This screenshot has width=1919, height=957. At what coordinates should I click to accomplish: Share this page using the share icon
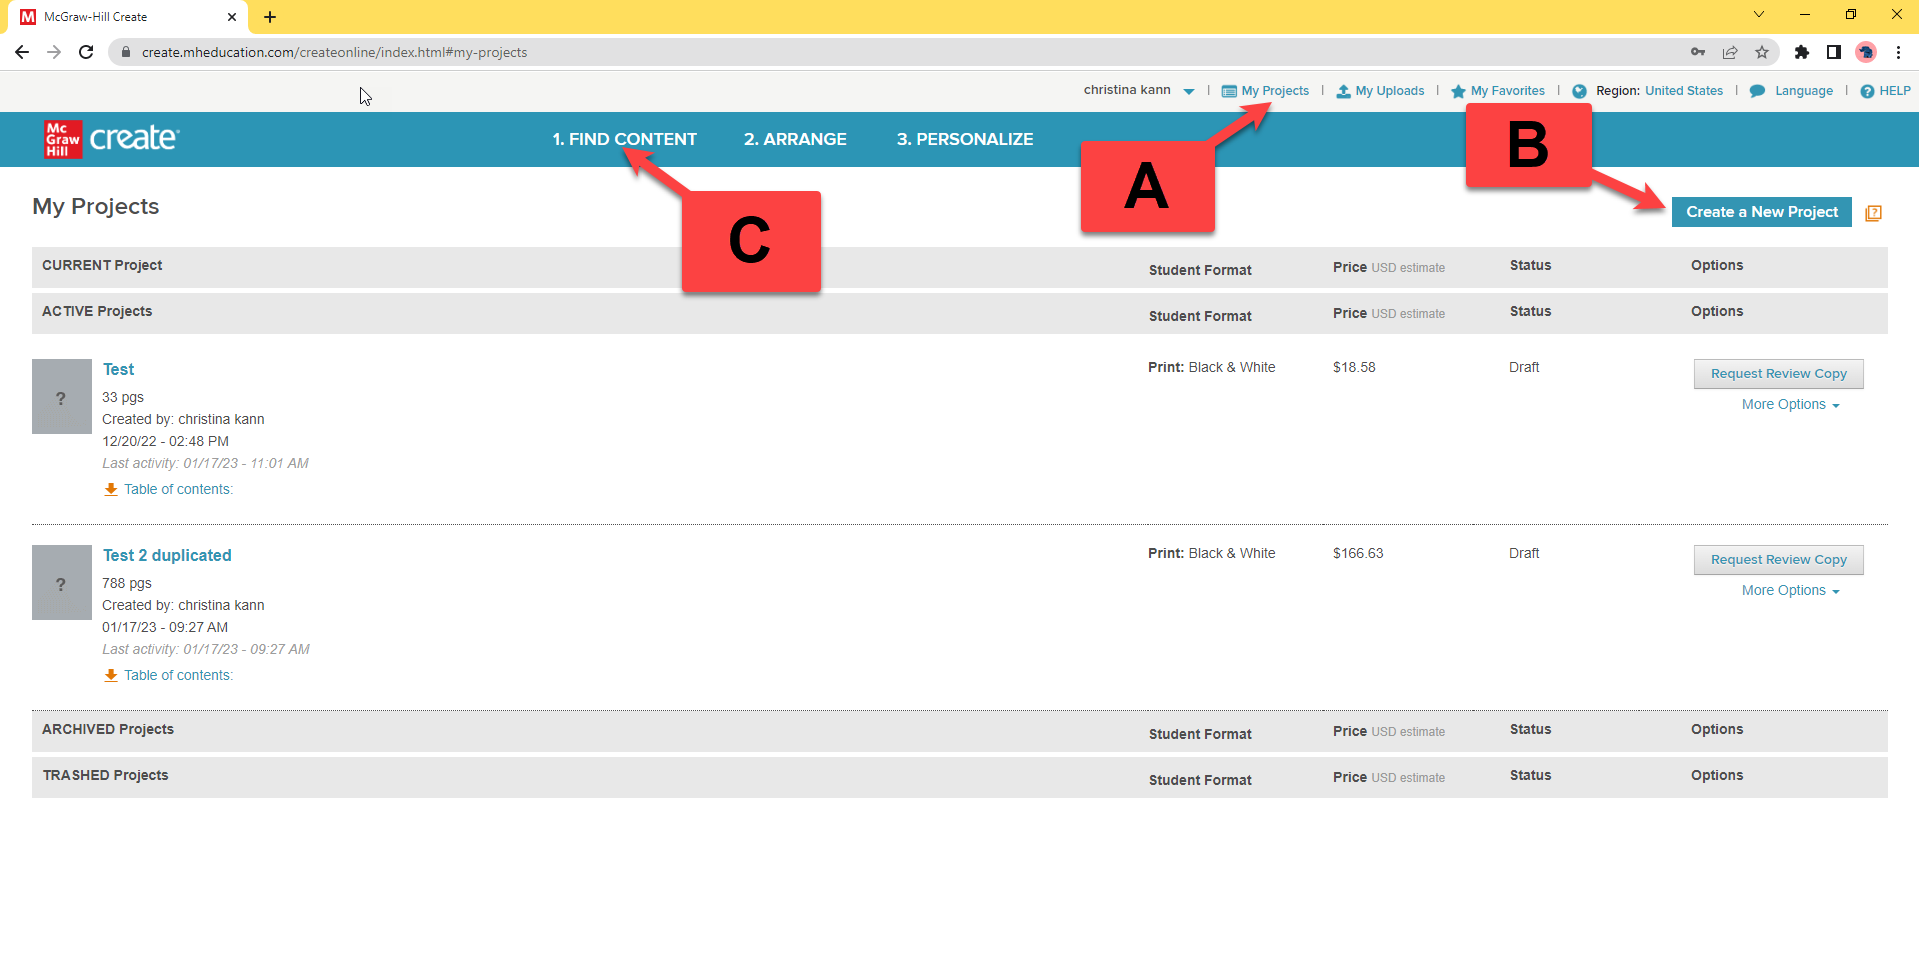(1729, 52)
